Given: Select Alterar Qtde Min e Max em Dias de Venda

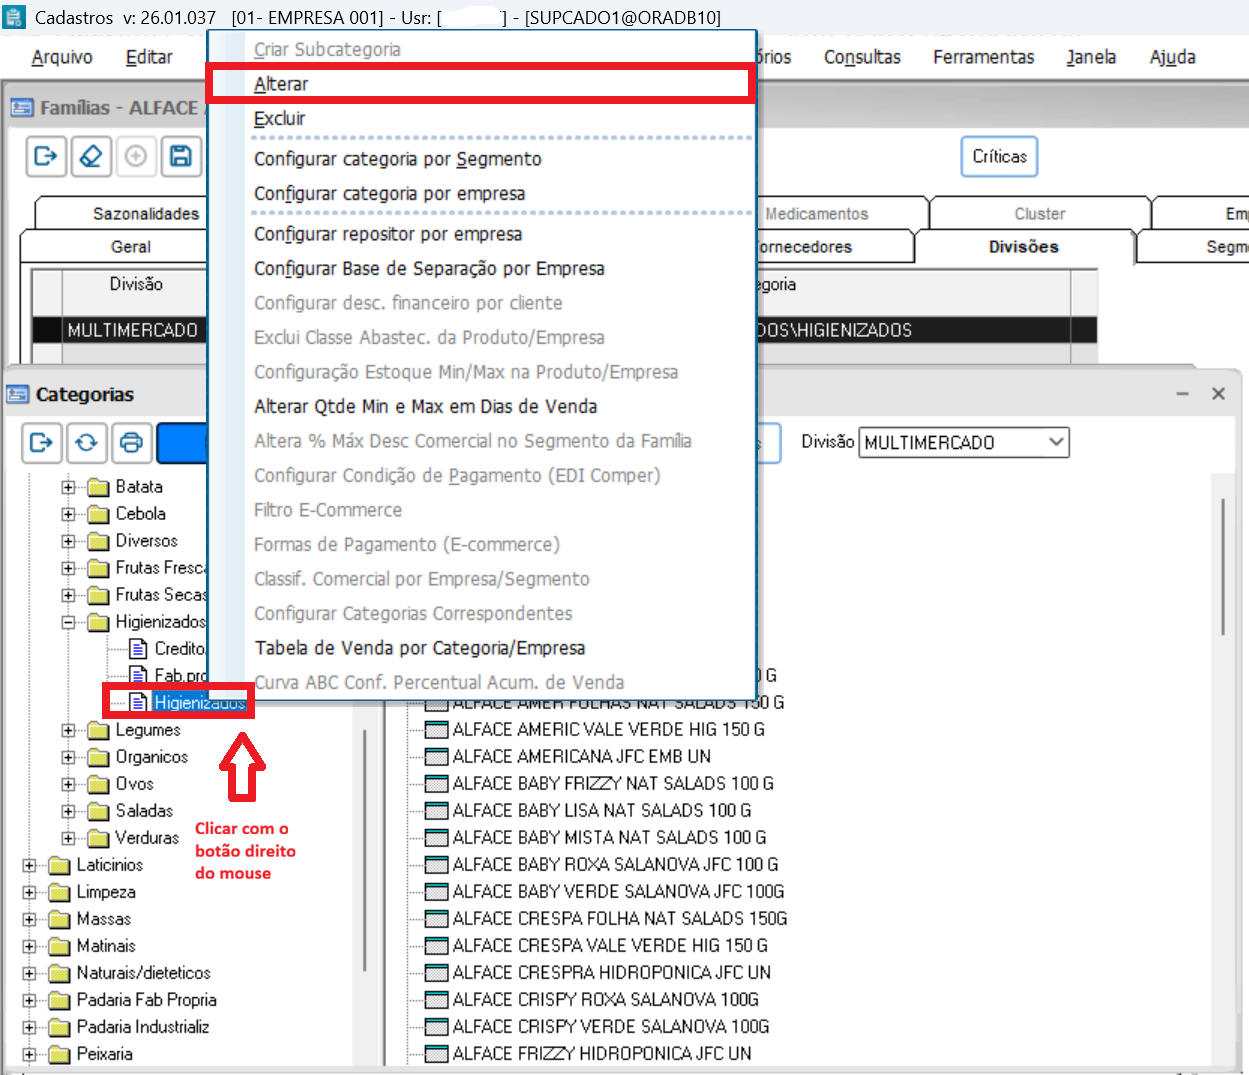Looking at the screenshot, I should (426, 407).
